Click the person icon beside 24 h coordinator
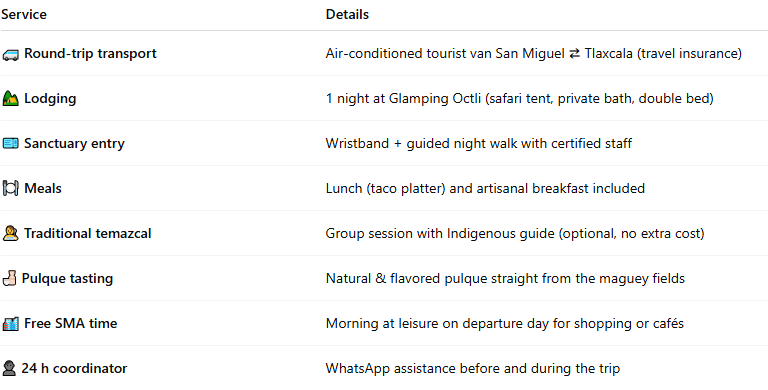Screen dimensions: 768x390 tap(9, 368)
